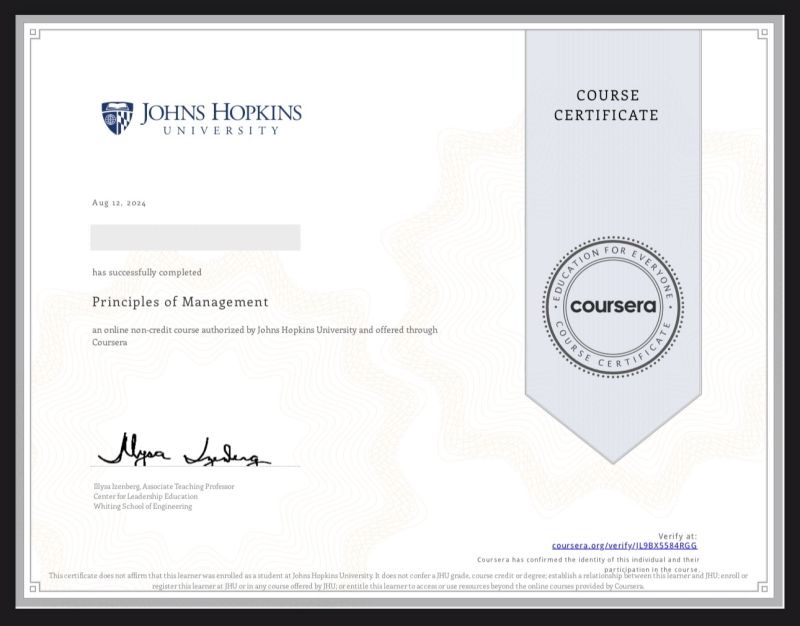Click the round Coursera course certificate seal
This screenshot has height=626, width=800.
[x=613, y=307]
